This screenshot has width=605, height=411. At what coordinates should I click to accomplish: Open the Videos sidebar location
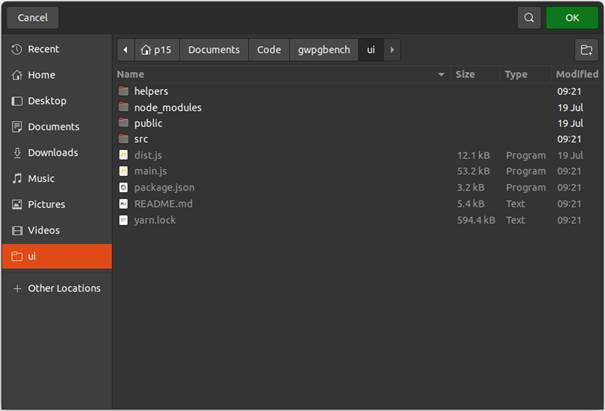pyautogui.click(x=57, y=230)
